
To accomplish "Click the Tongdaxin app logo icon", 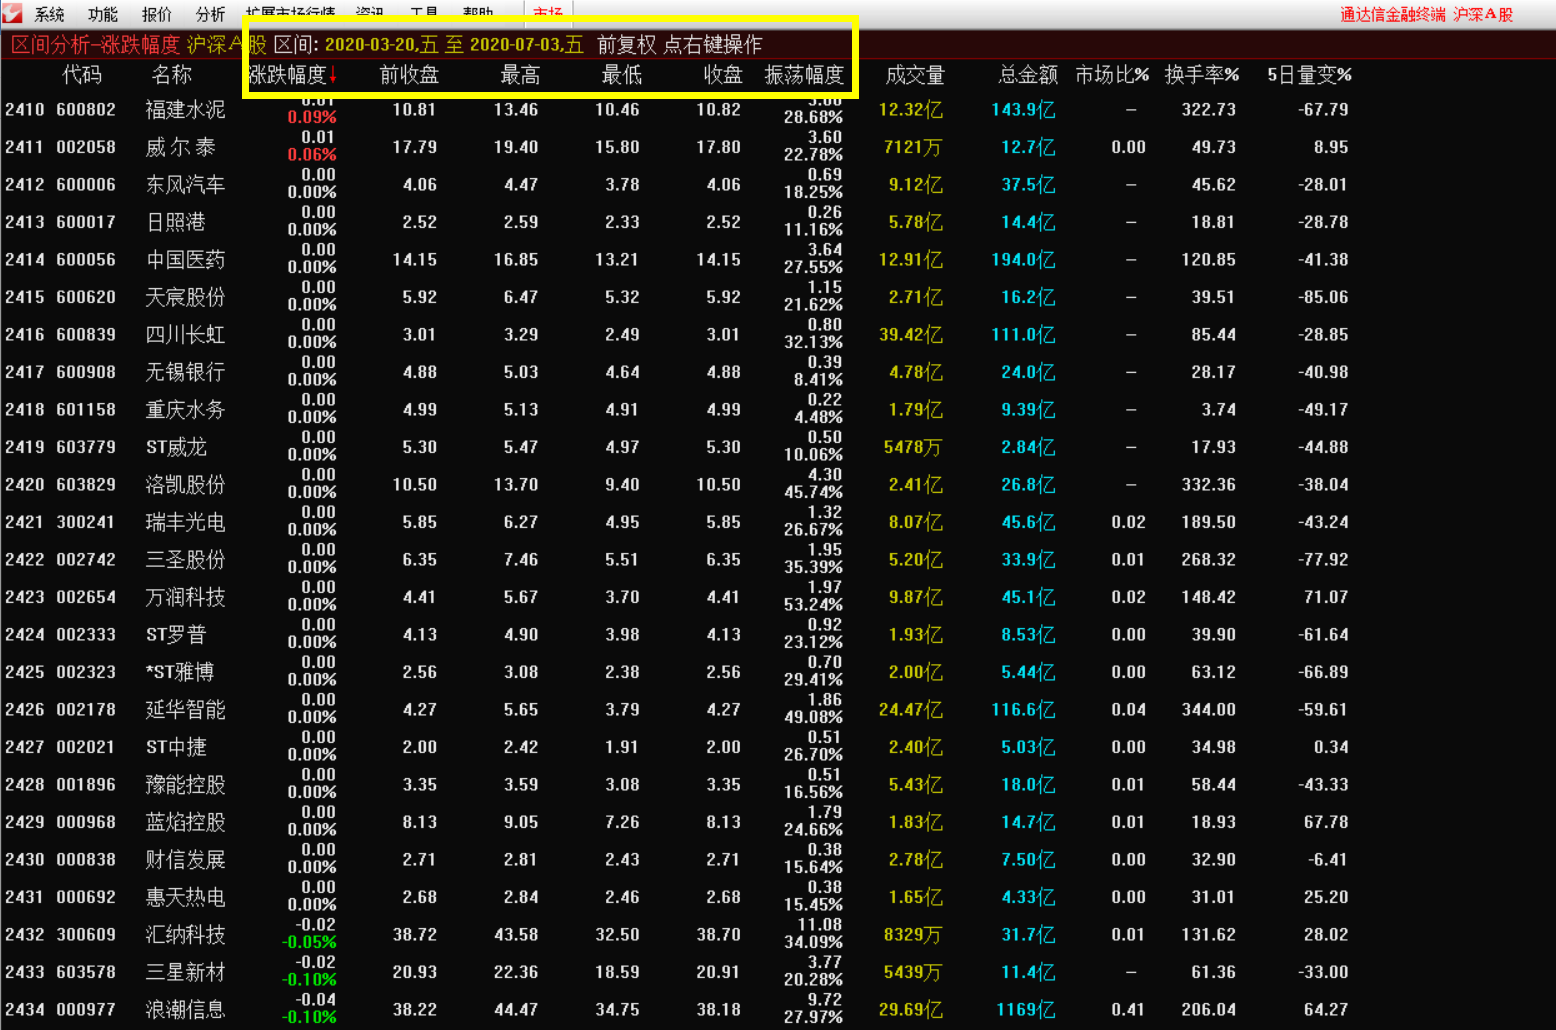I will (12, 11).
